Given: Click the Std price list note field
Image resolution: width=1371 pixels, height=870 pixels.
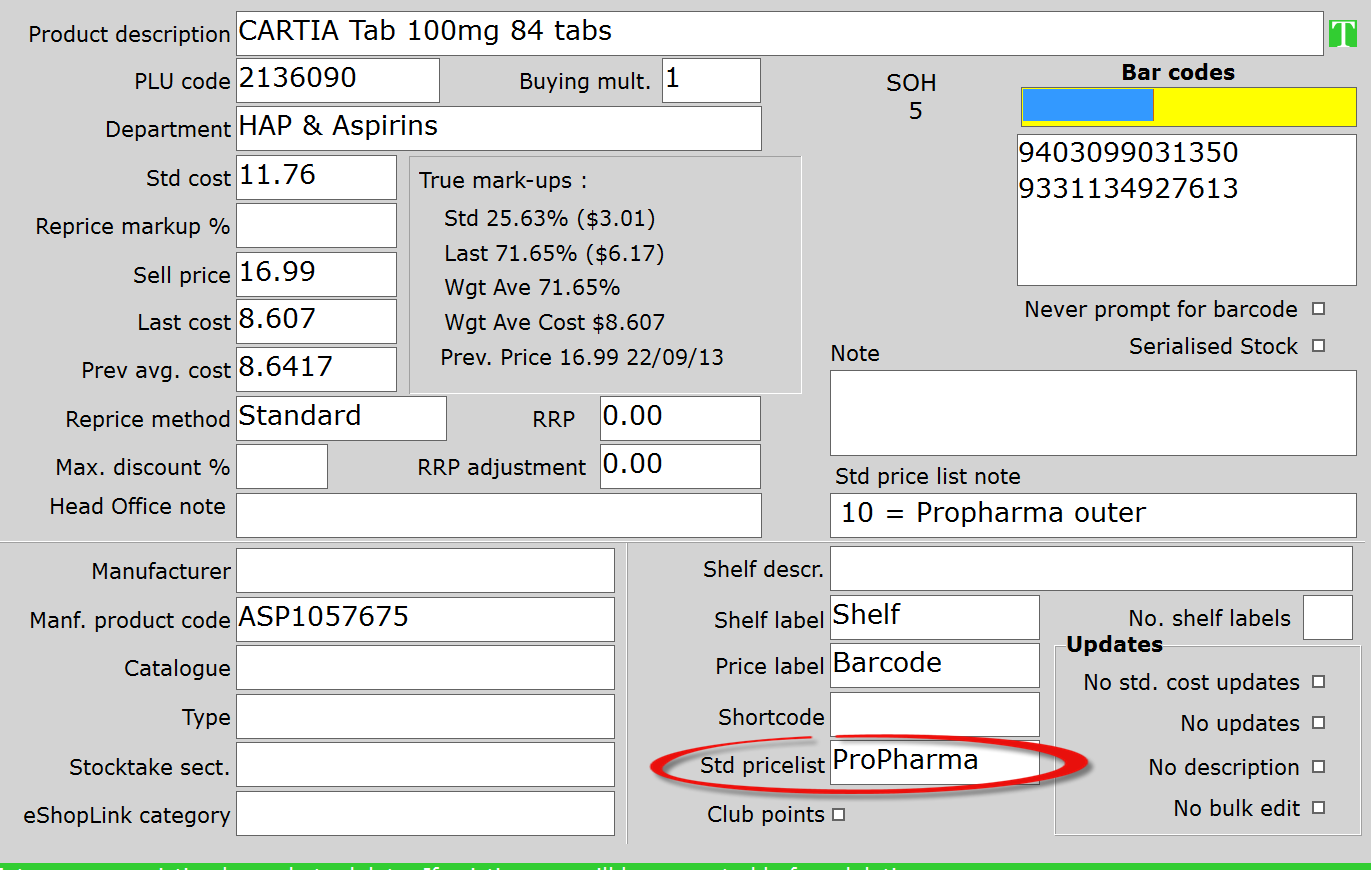Looking at the screenshot, I should point(1092,514).
